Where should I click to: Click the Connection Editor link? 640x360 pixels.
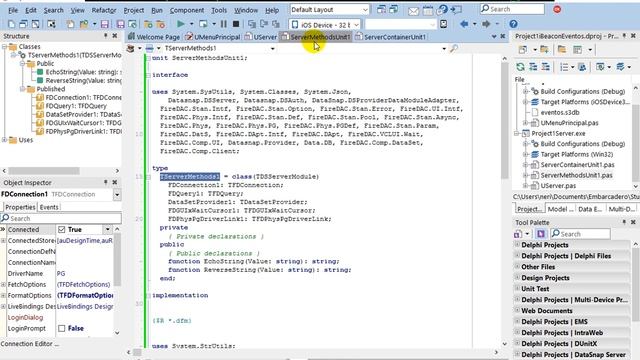tap(29, 344)
